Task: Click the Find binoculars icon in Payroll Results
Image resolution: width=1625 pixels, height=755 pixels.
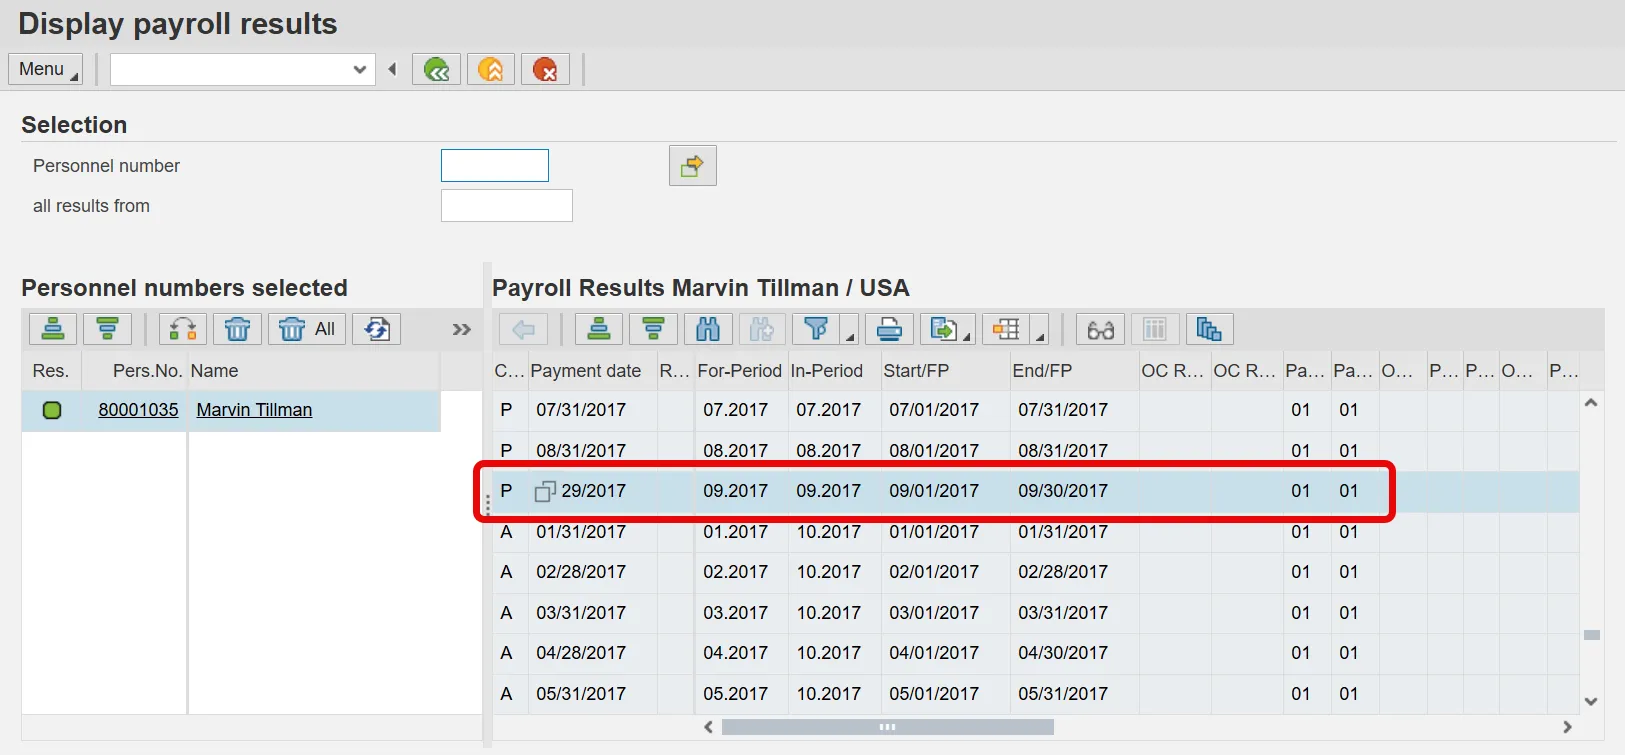Action: coord(708,329)
